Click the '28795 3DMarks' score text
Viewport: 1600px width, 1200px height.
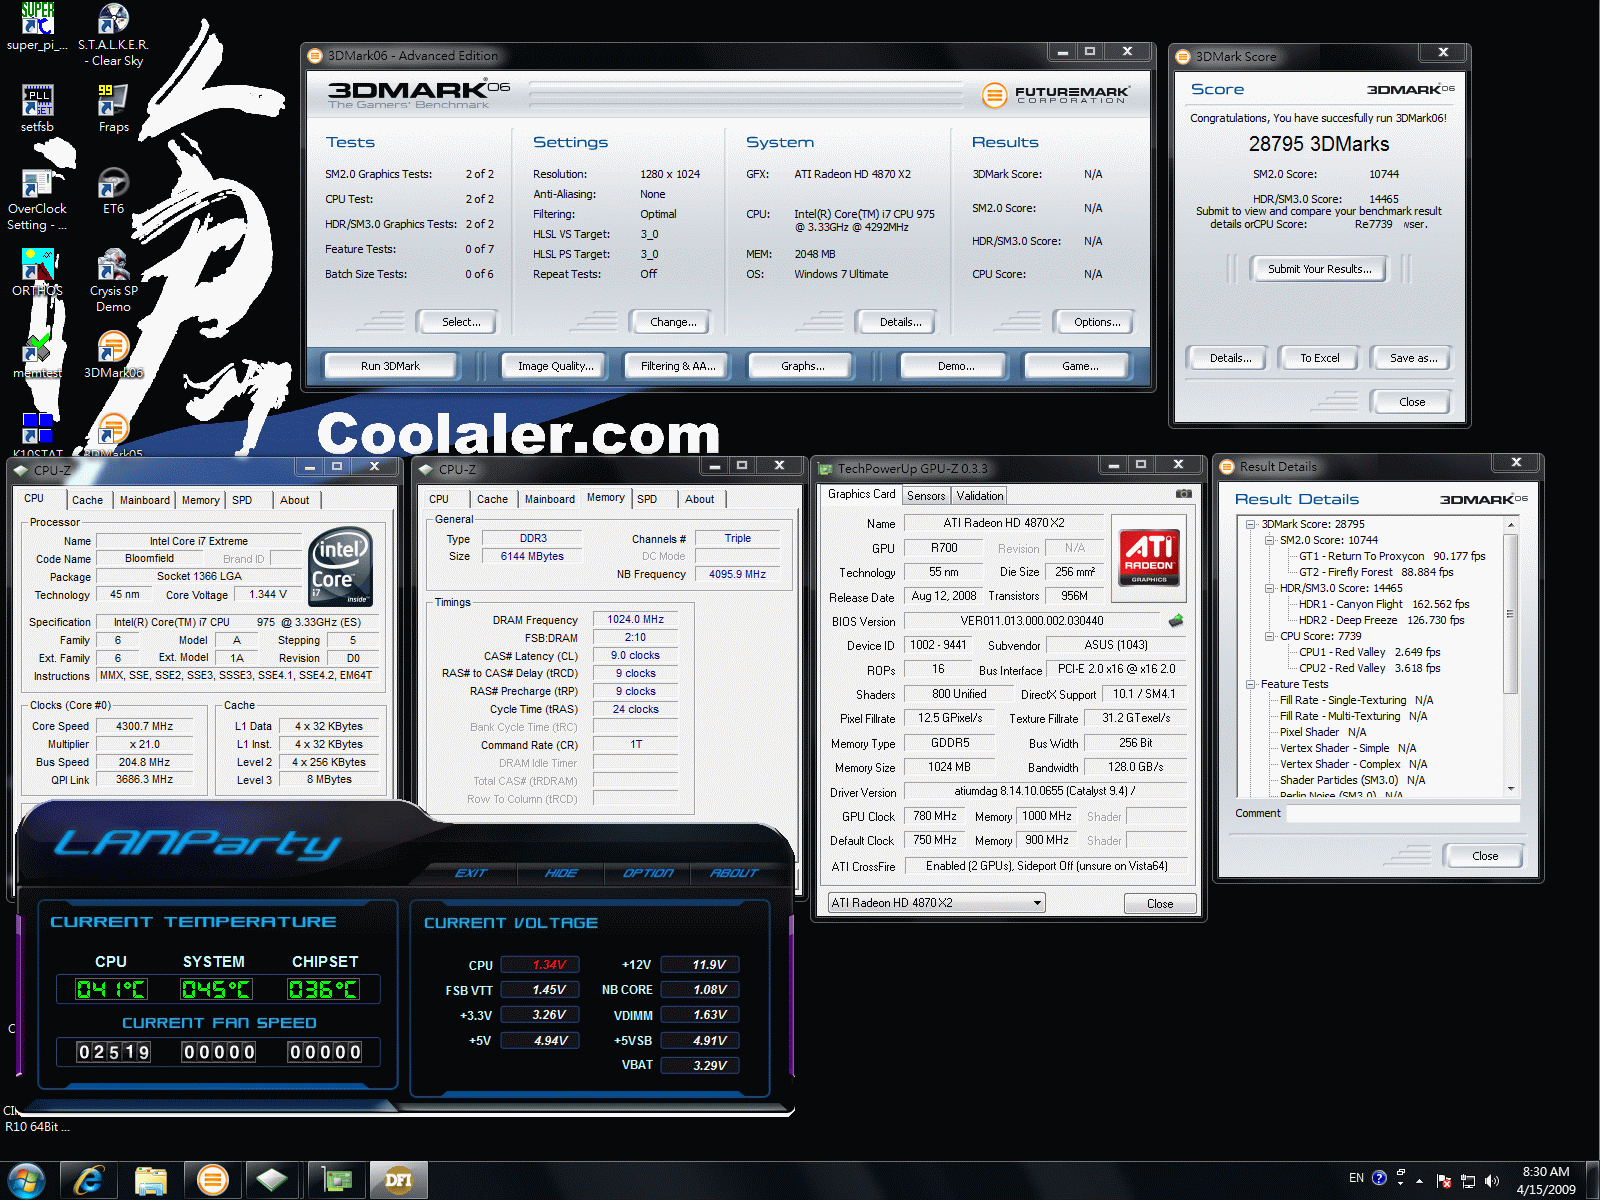(x=1319, y=144)
